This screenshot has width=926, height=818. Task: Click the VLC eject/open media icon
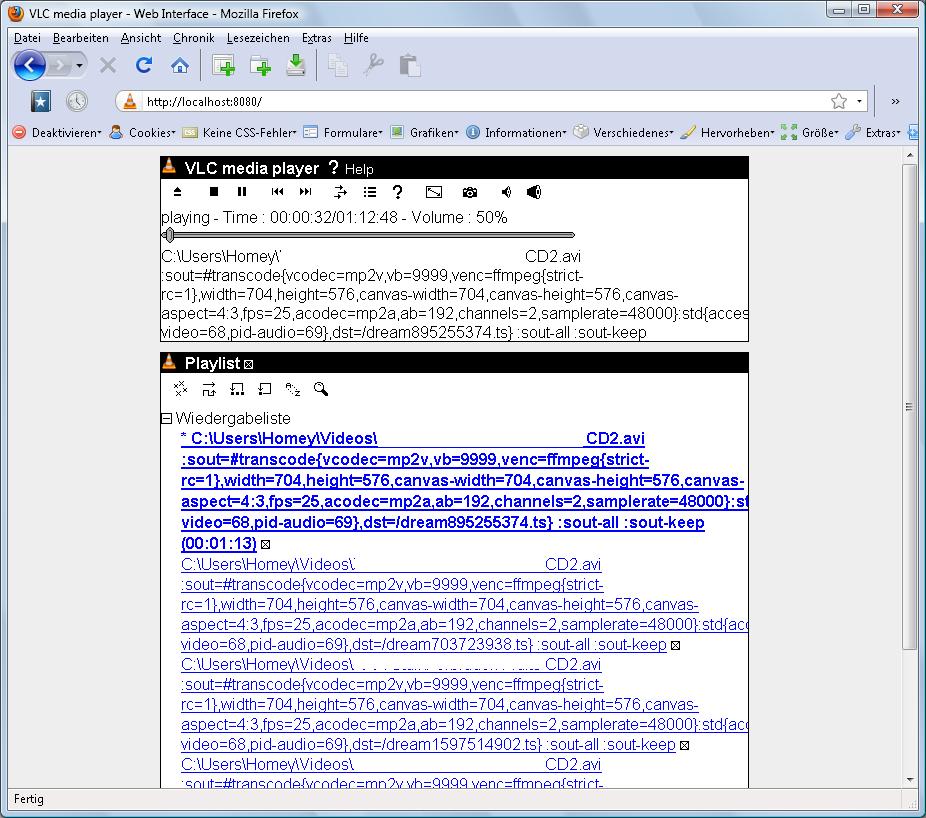tap(177, 192)
